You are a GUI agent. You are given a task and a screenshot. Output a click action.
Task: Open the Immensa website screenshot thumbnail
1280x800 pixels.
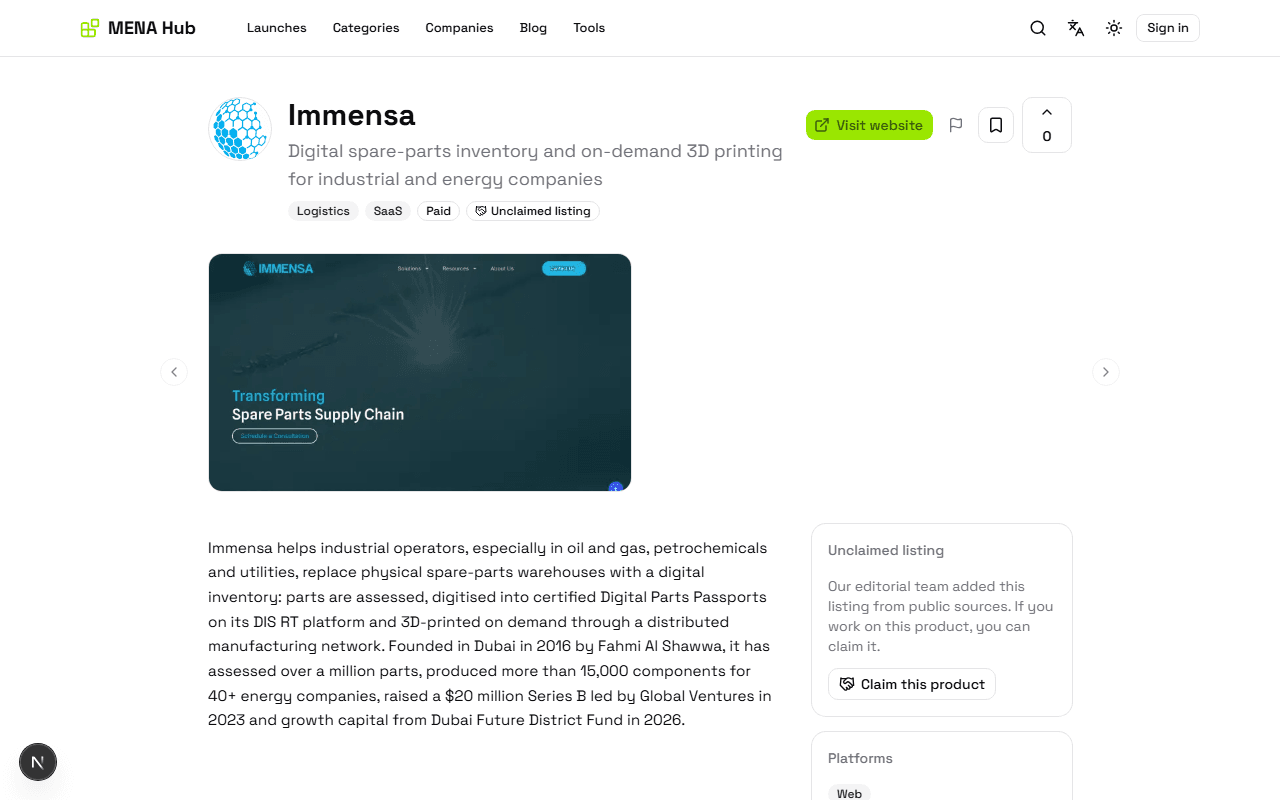(420, 372)
